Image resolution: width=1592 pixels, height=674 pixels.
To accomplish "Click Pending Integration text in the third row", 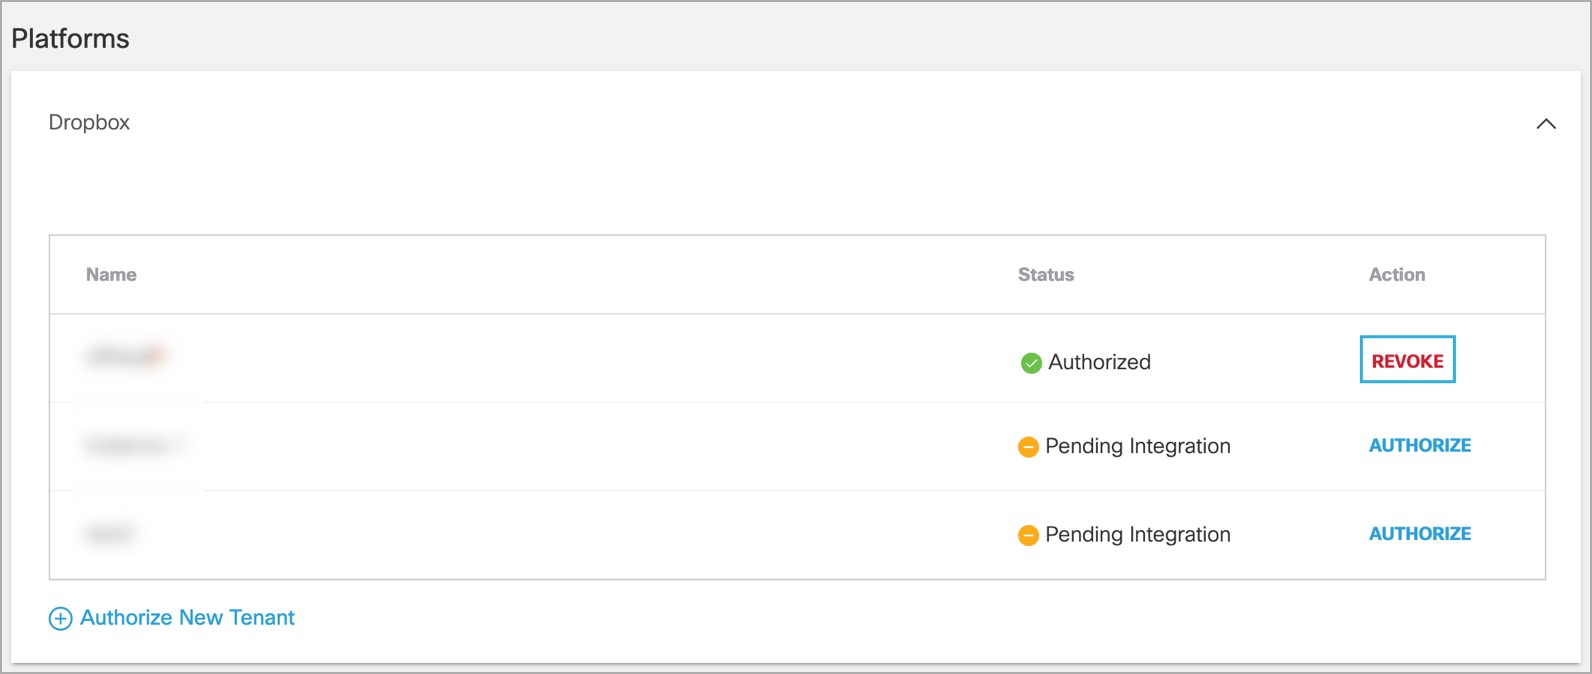I will tap(1138, 534).
